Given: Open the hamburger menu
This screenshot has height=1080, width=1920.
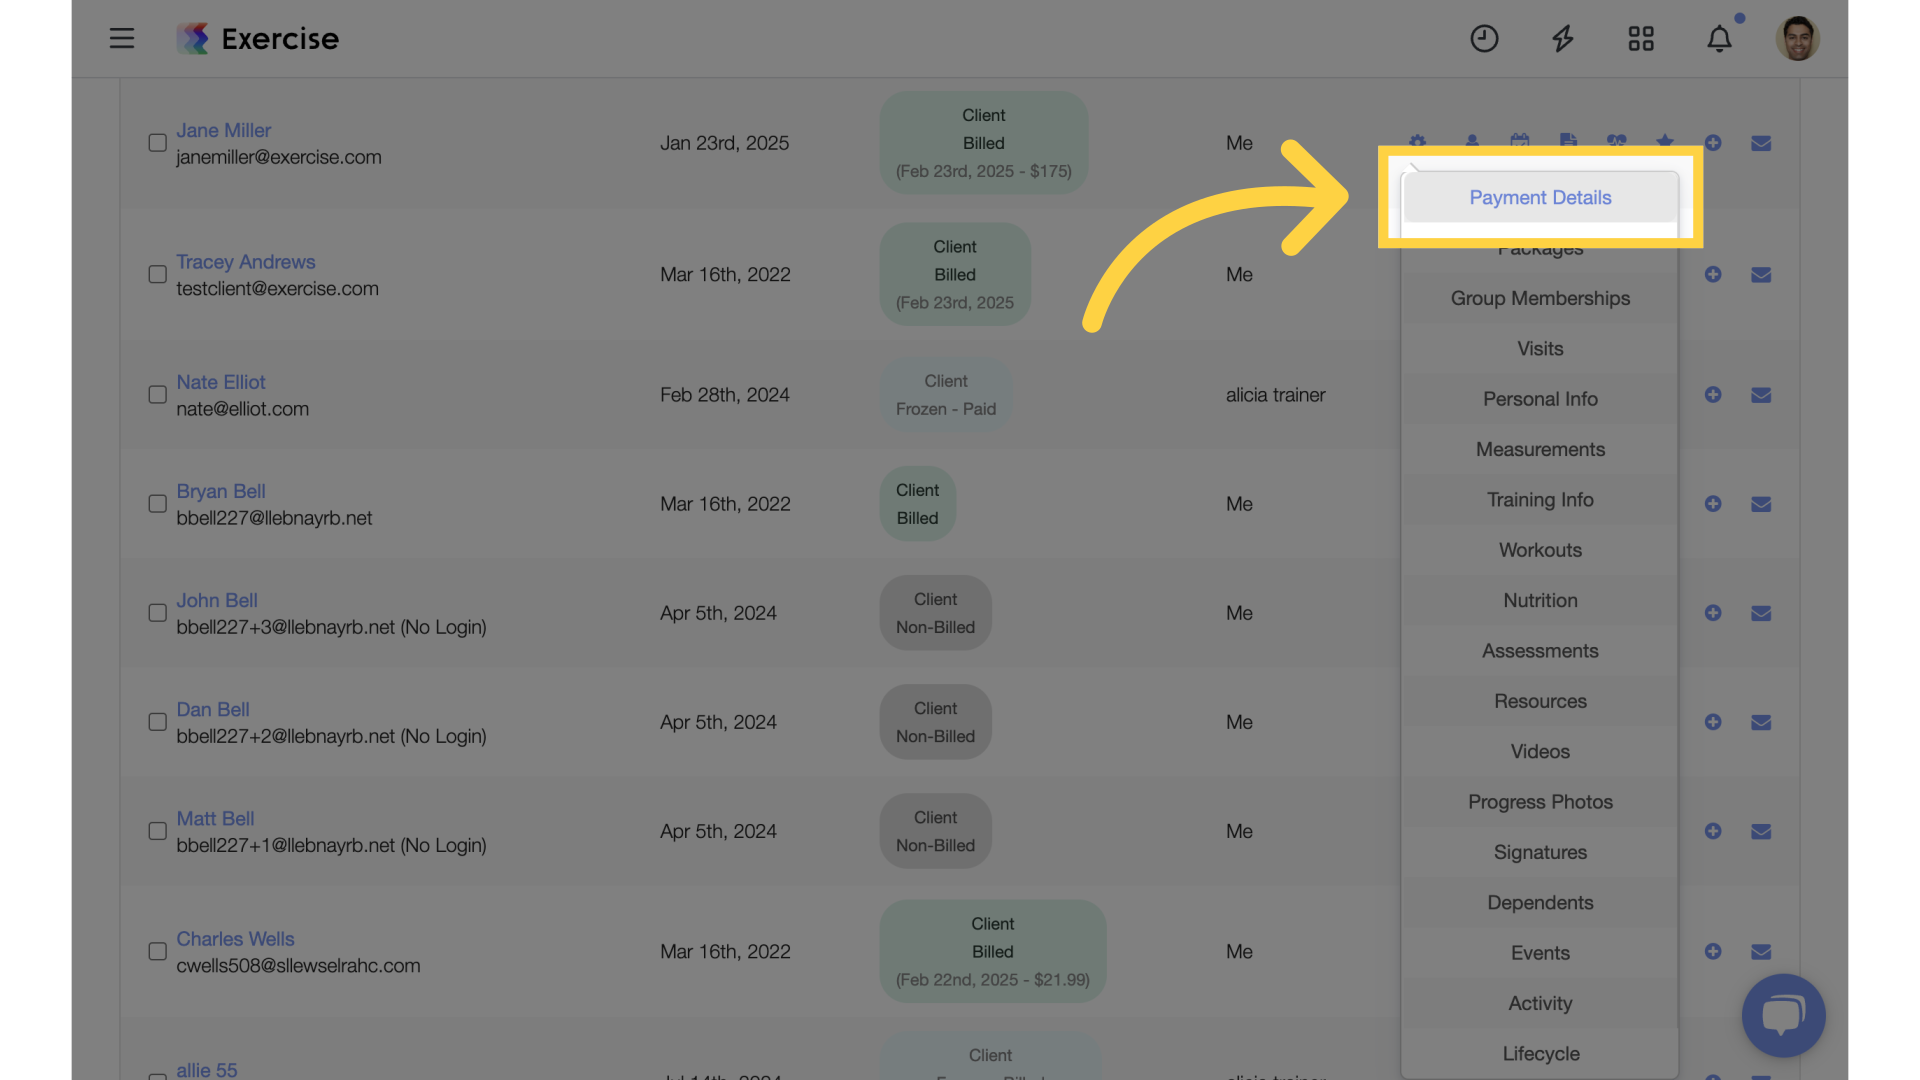Looking at the screenshot, I should click(x=121, y=38).
